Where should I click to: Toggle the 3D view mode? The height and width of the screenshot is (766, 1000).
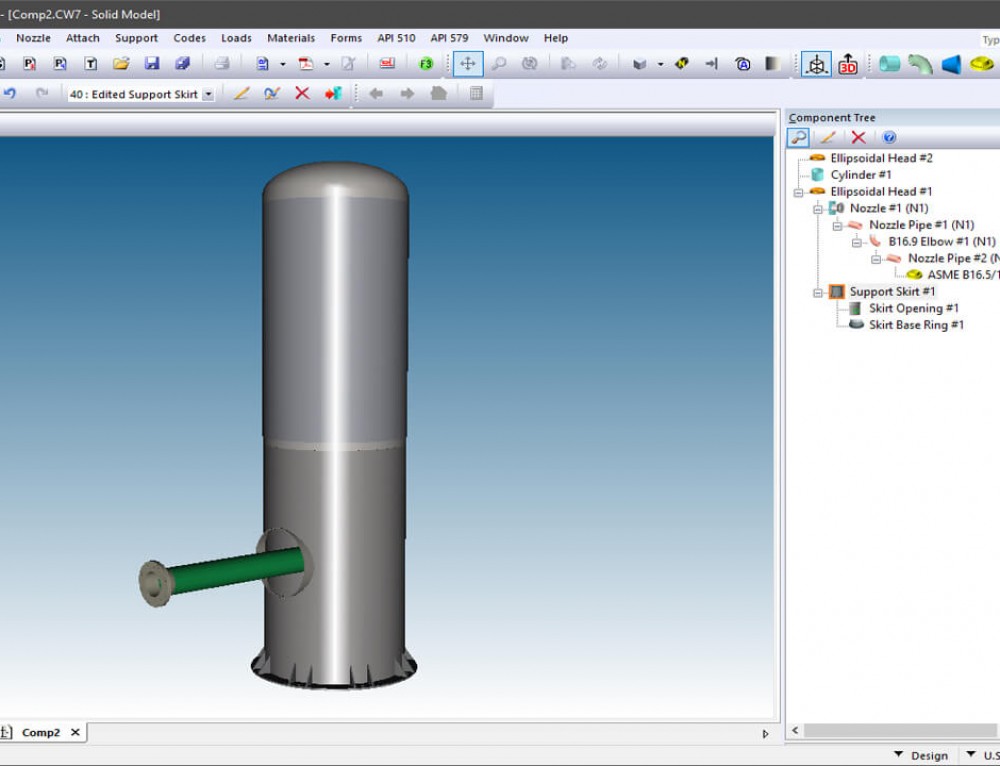click(x=847, y=63)
